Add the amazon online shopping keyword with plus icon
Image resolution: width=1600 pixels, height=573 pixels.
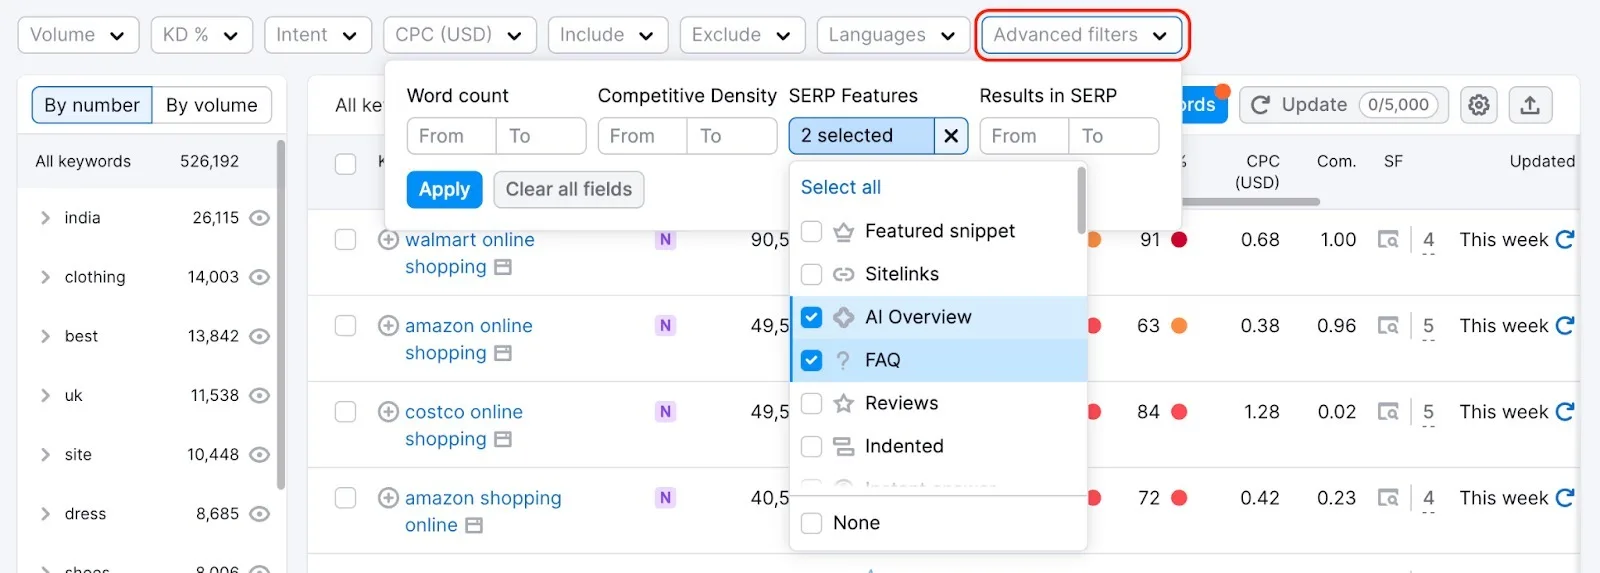tap(388, 326)
